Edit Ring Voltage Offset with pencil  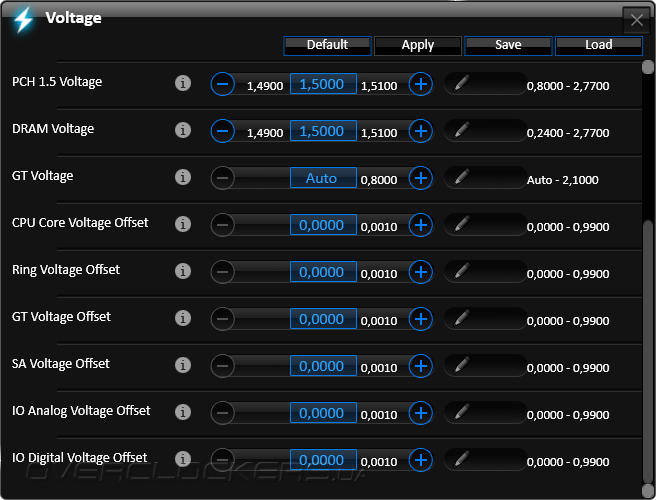click(x=462, y=271)
